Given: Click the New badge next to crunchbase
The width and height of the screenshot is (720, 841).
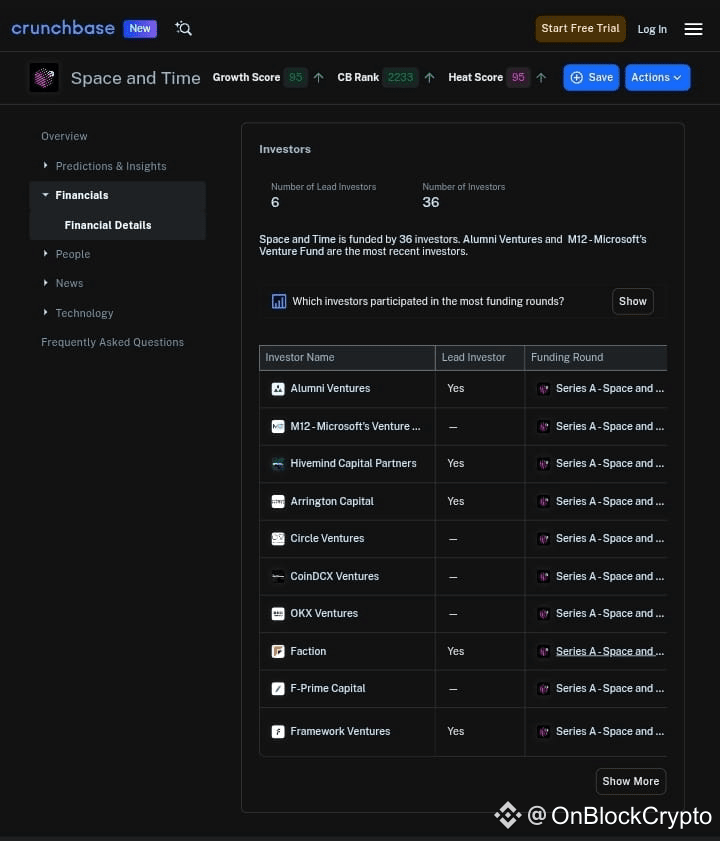Looking at the screenshot, I should (x=140, y=28).
